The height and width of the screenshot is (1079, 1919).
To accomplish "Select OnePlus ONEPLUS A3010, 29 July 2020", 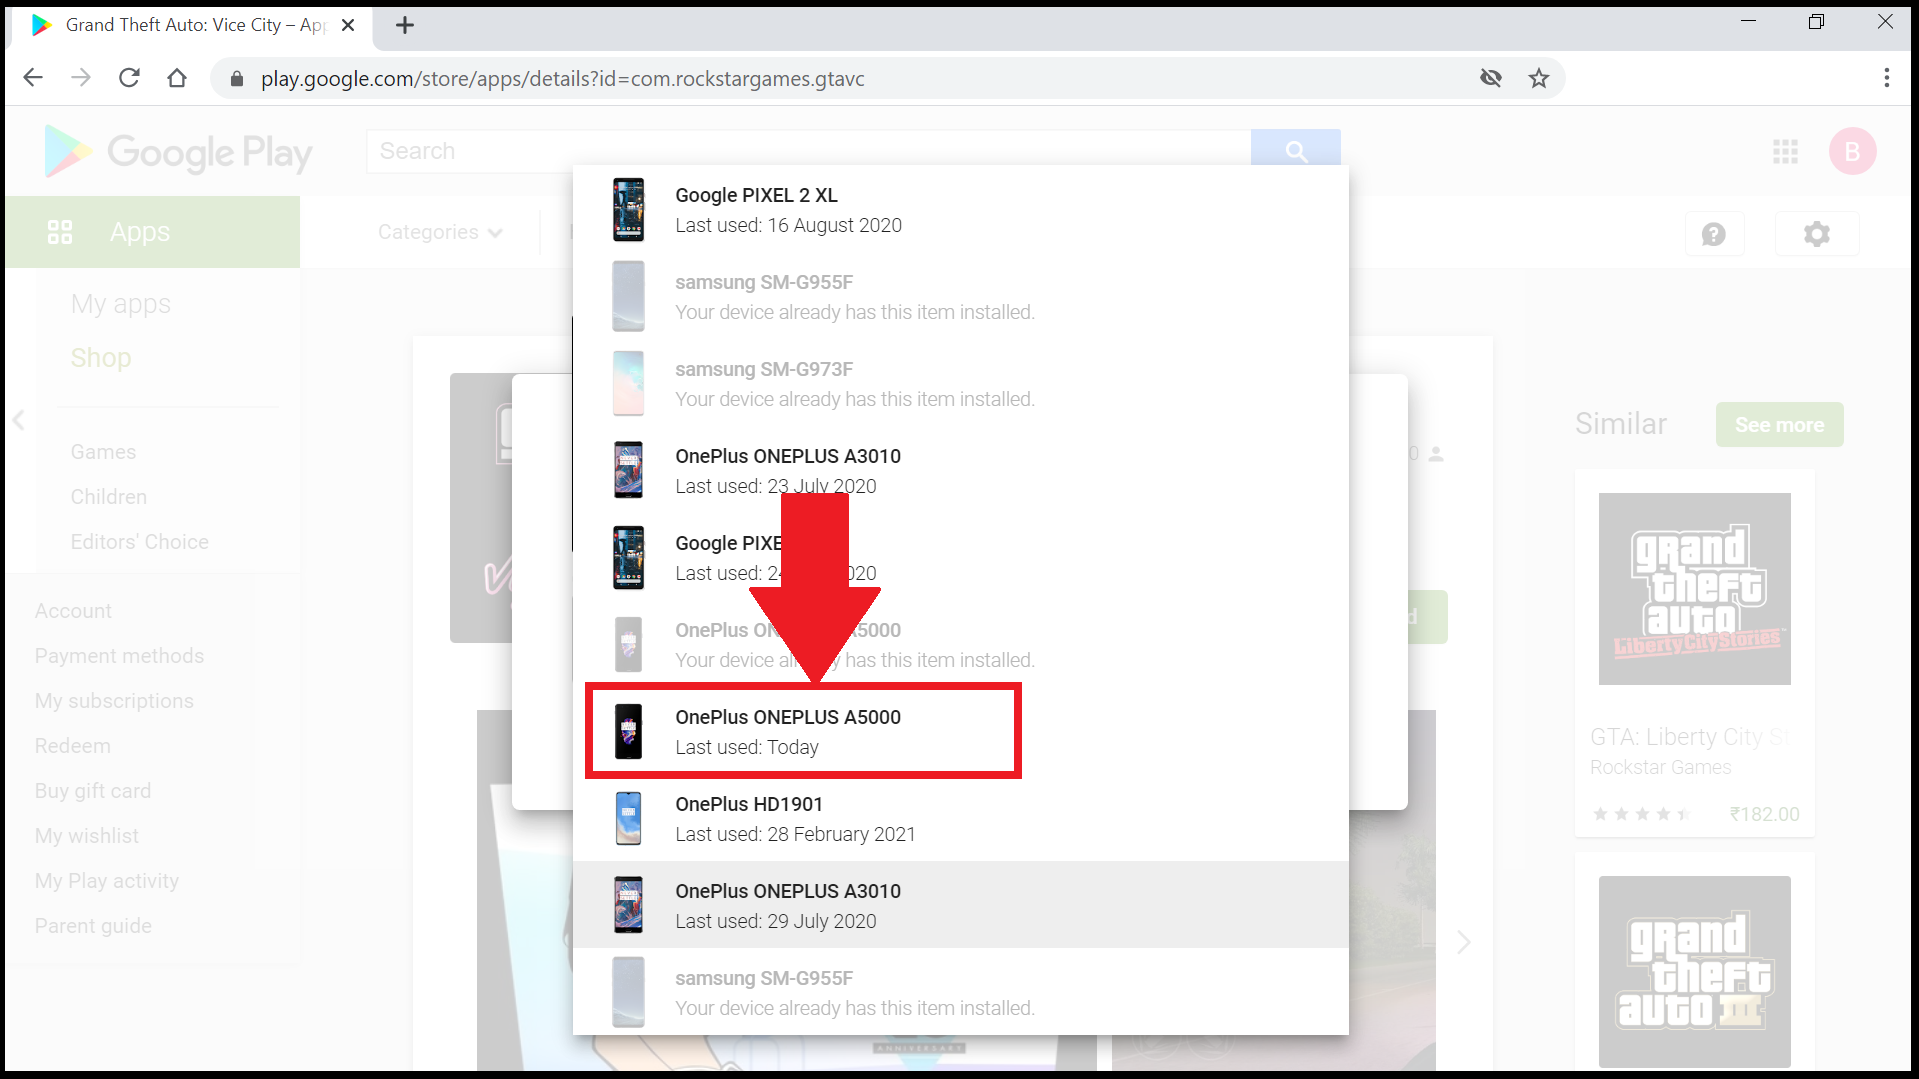I will 961,906.
